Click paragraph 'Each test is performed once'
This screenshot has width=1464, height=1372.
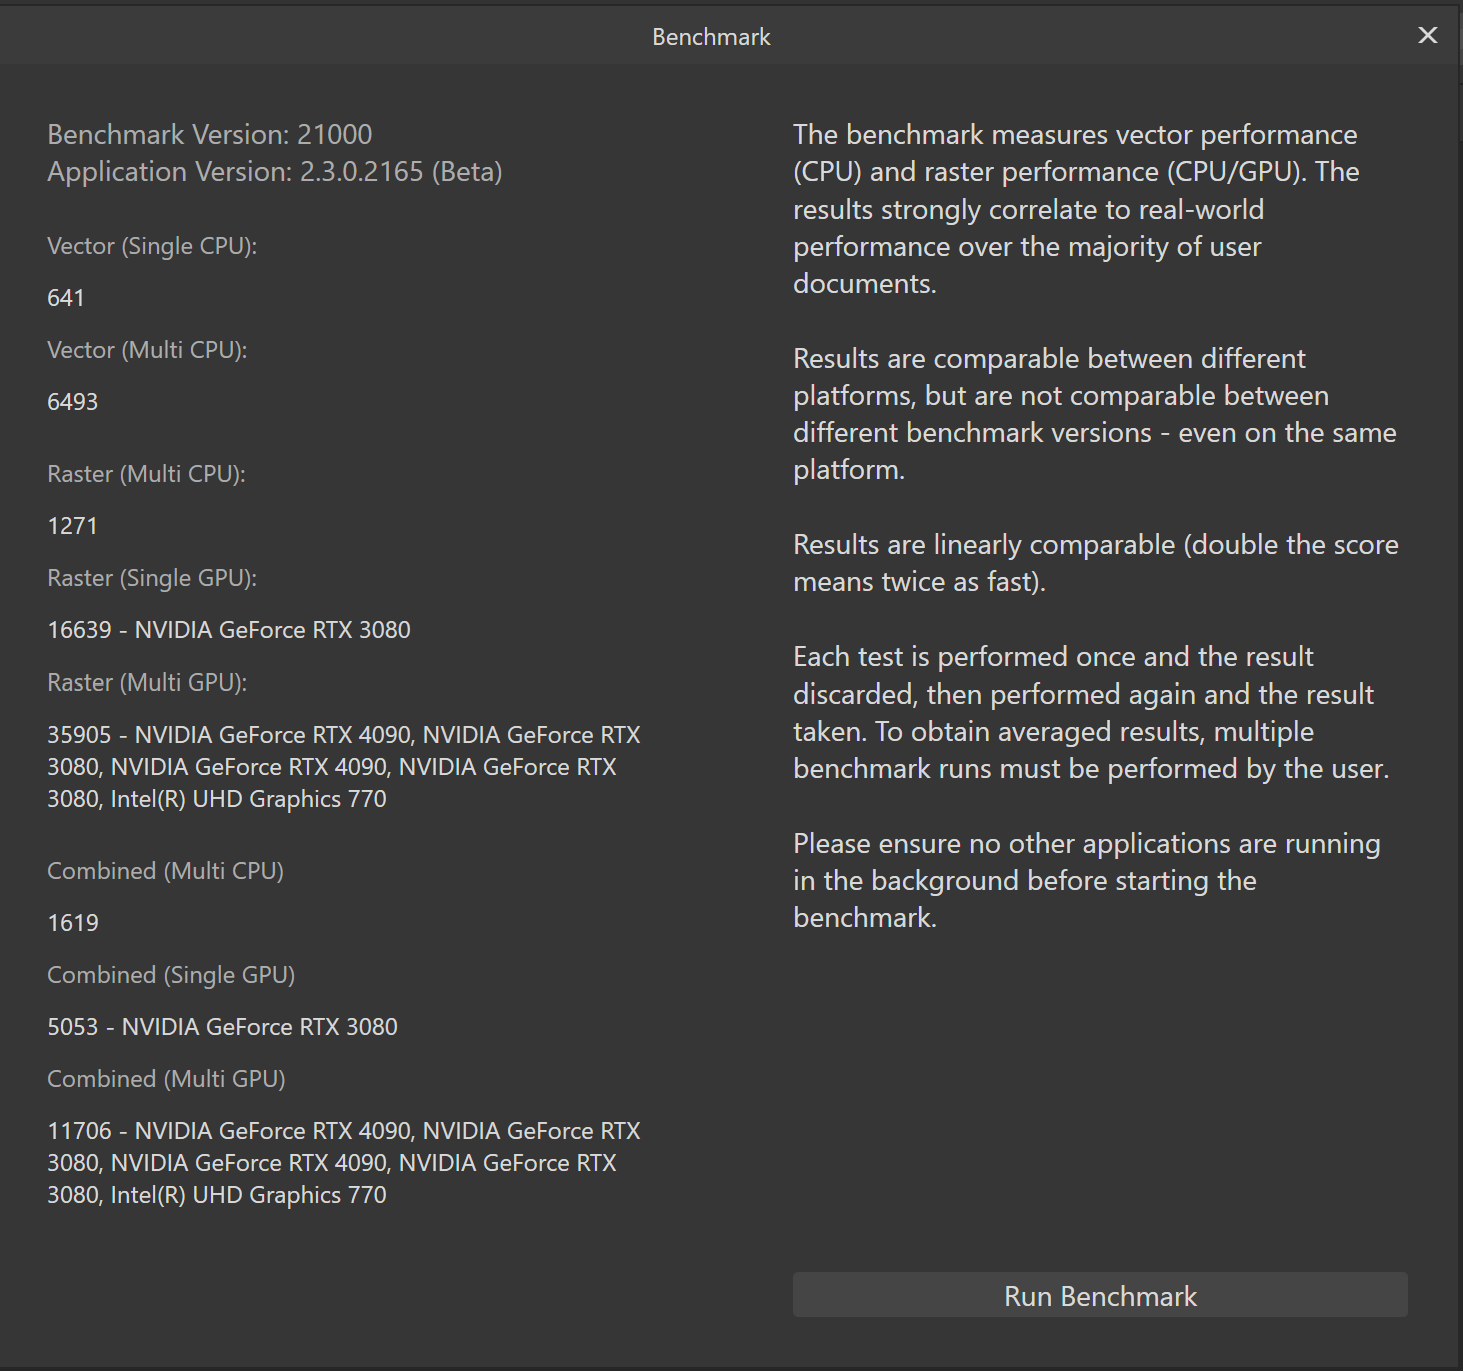[1091, 712]
